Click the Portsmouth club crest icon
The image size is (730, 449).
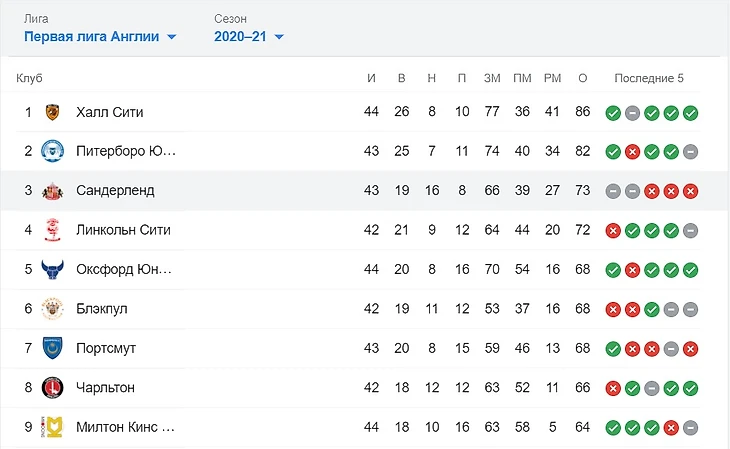coord(53,348)
